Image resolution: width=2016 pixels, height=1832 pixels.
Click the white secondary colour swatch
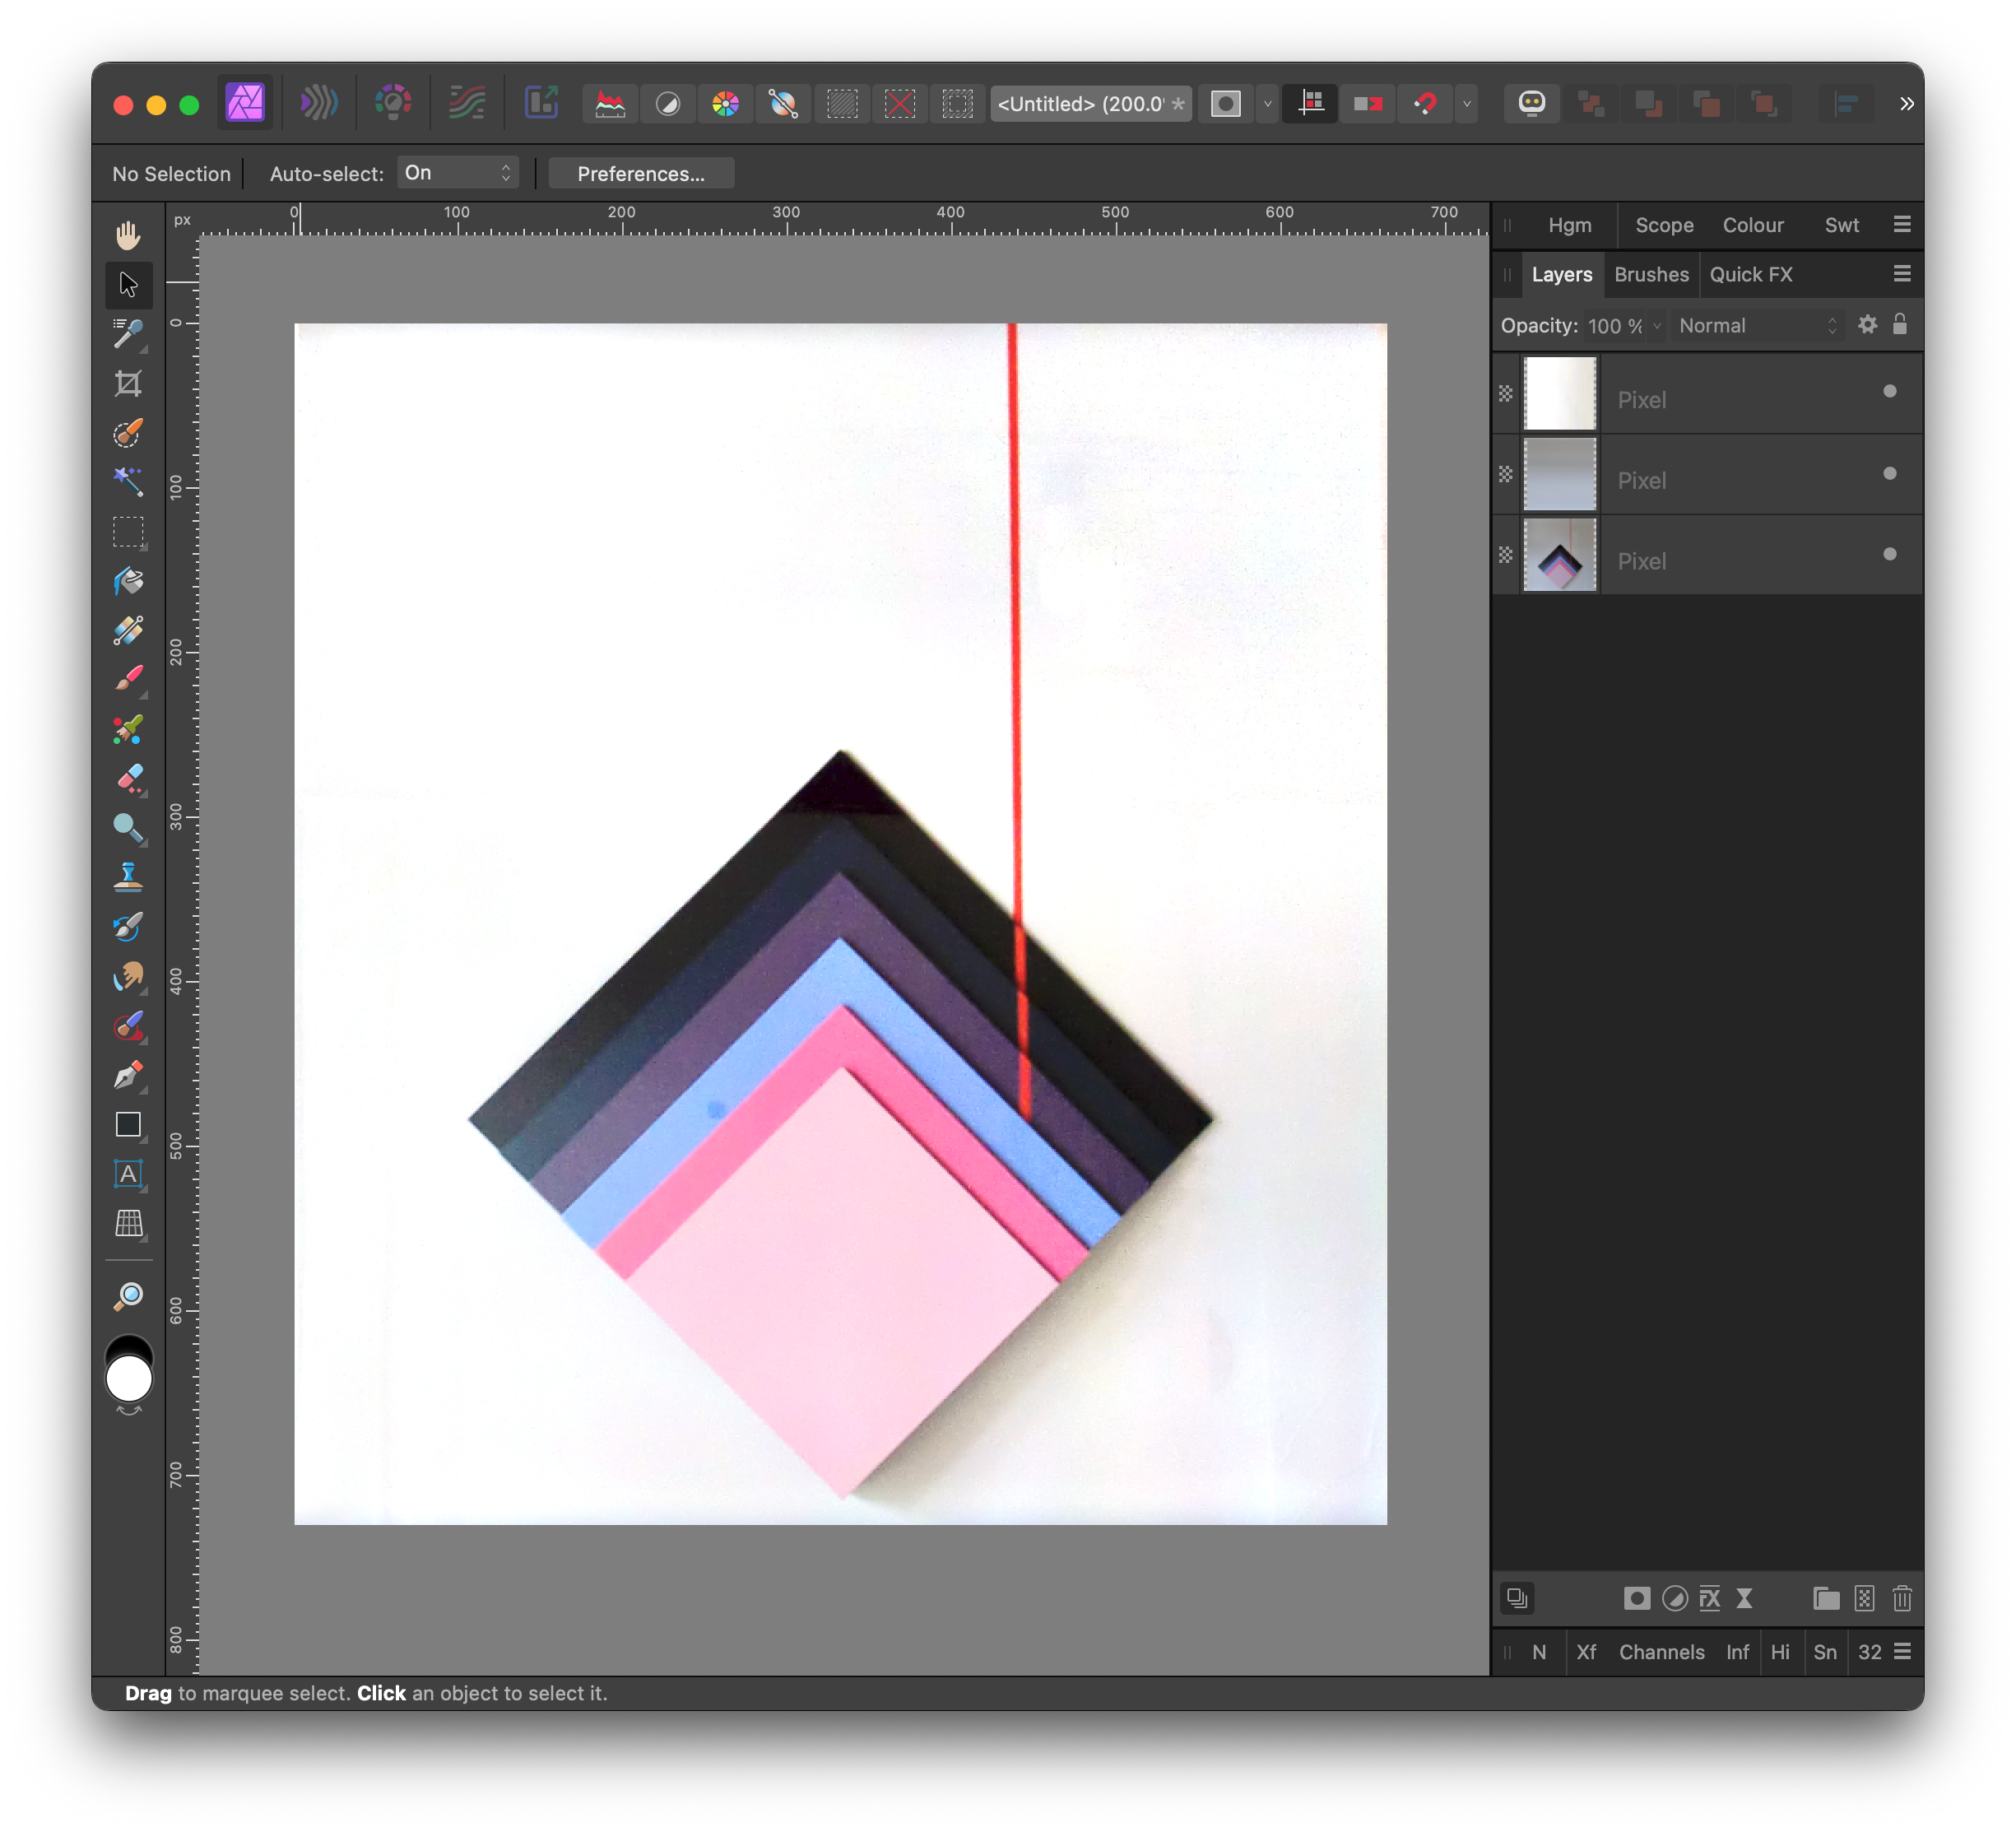[x=129, y=1380]
